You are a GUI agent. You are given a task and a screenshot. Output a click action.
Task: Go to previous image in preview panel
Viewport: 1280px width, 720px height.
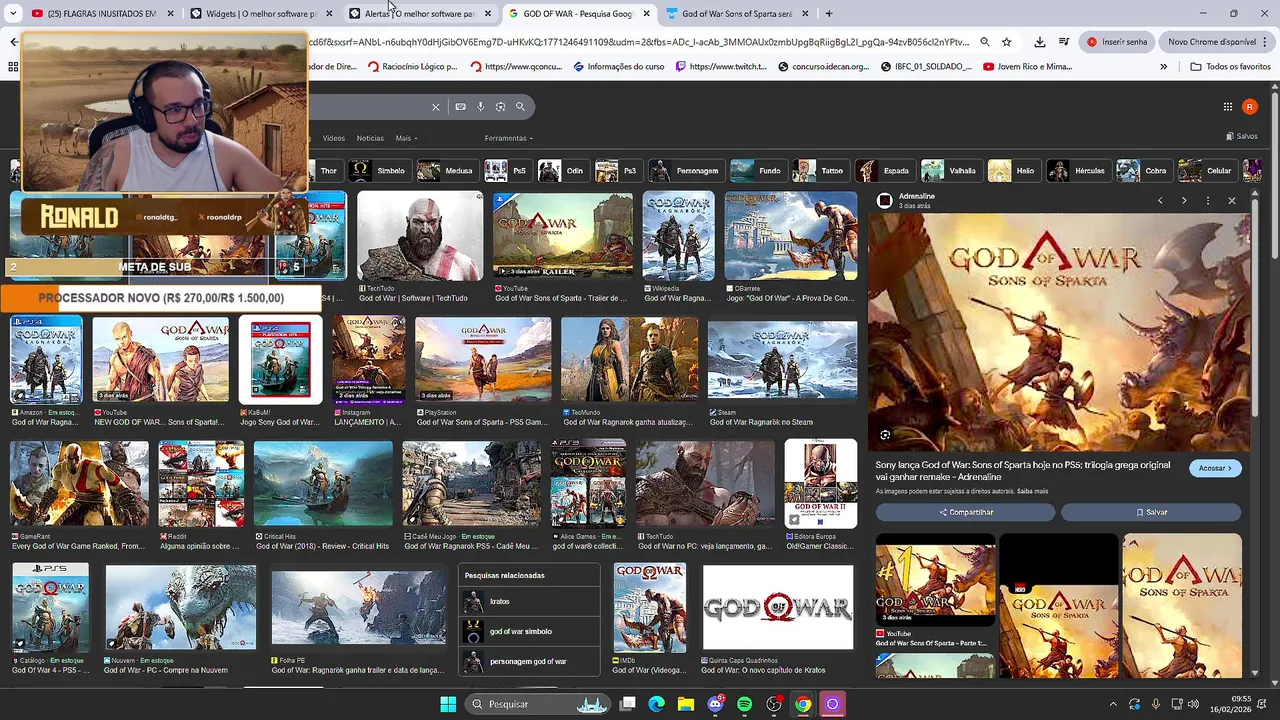1160,201
